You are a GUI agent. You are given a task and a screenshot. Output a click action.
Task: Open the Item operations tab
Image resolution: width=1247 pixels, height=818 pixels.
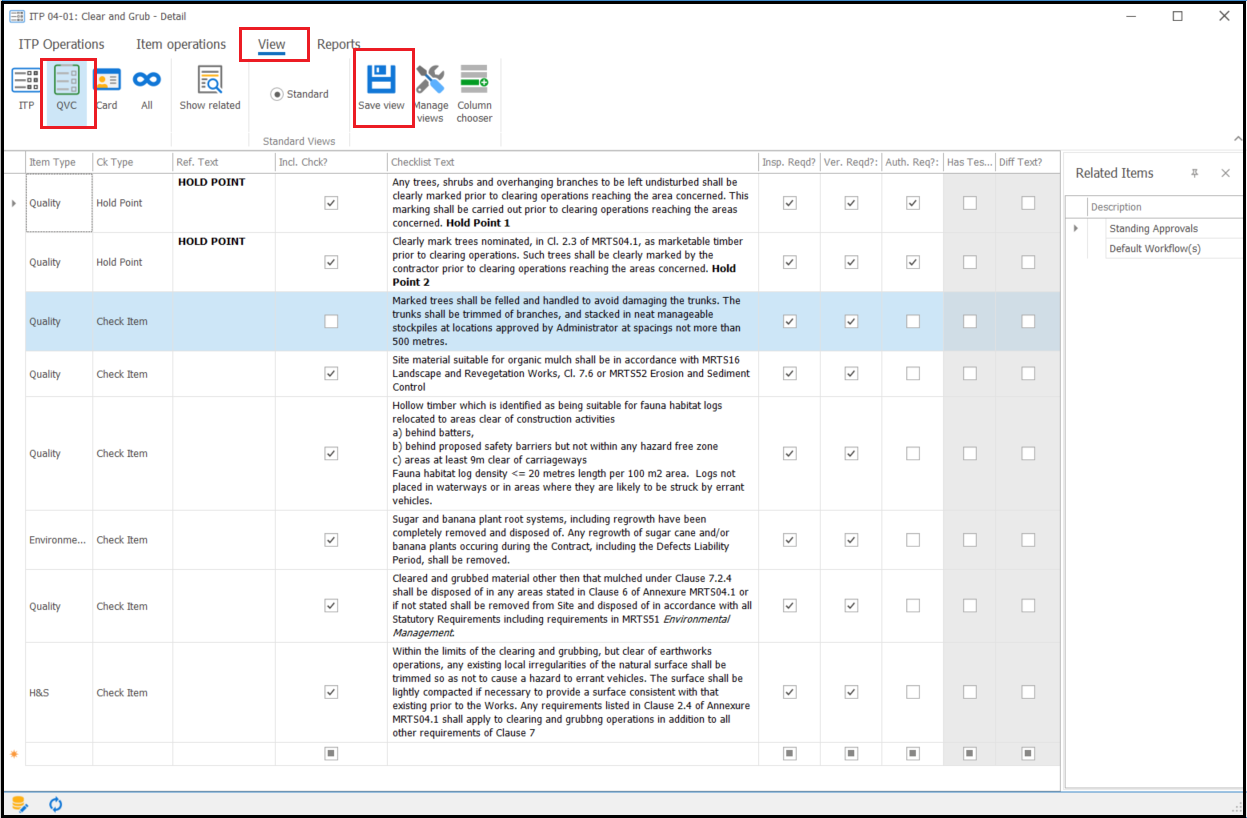pyautogui.click(x=181, y=44)
